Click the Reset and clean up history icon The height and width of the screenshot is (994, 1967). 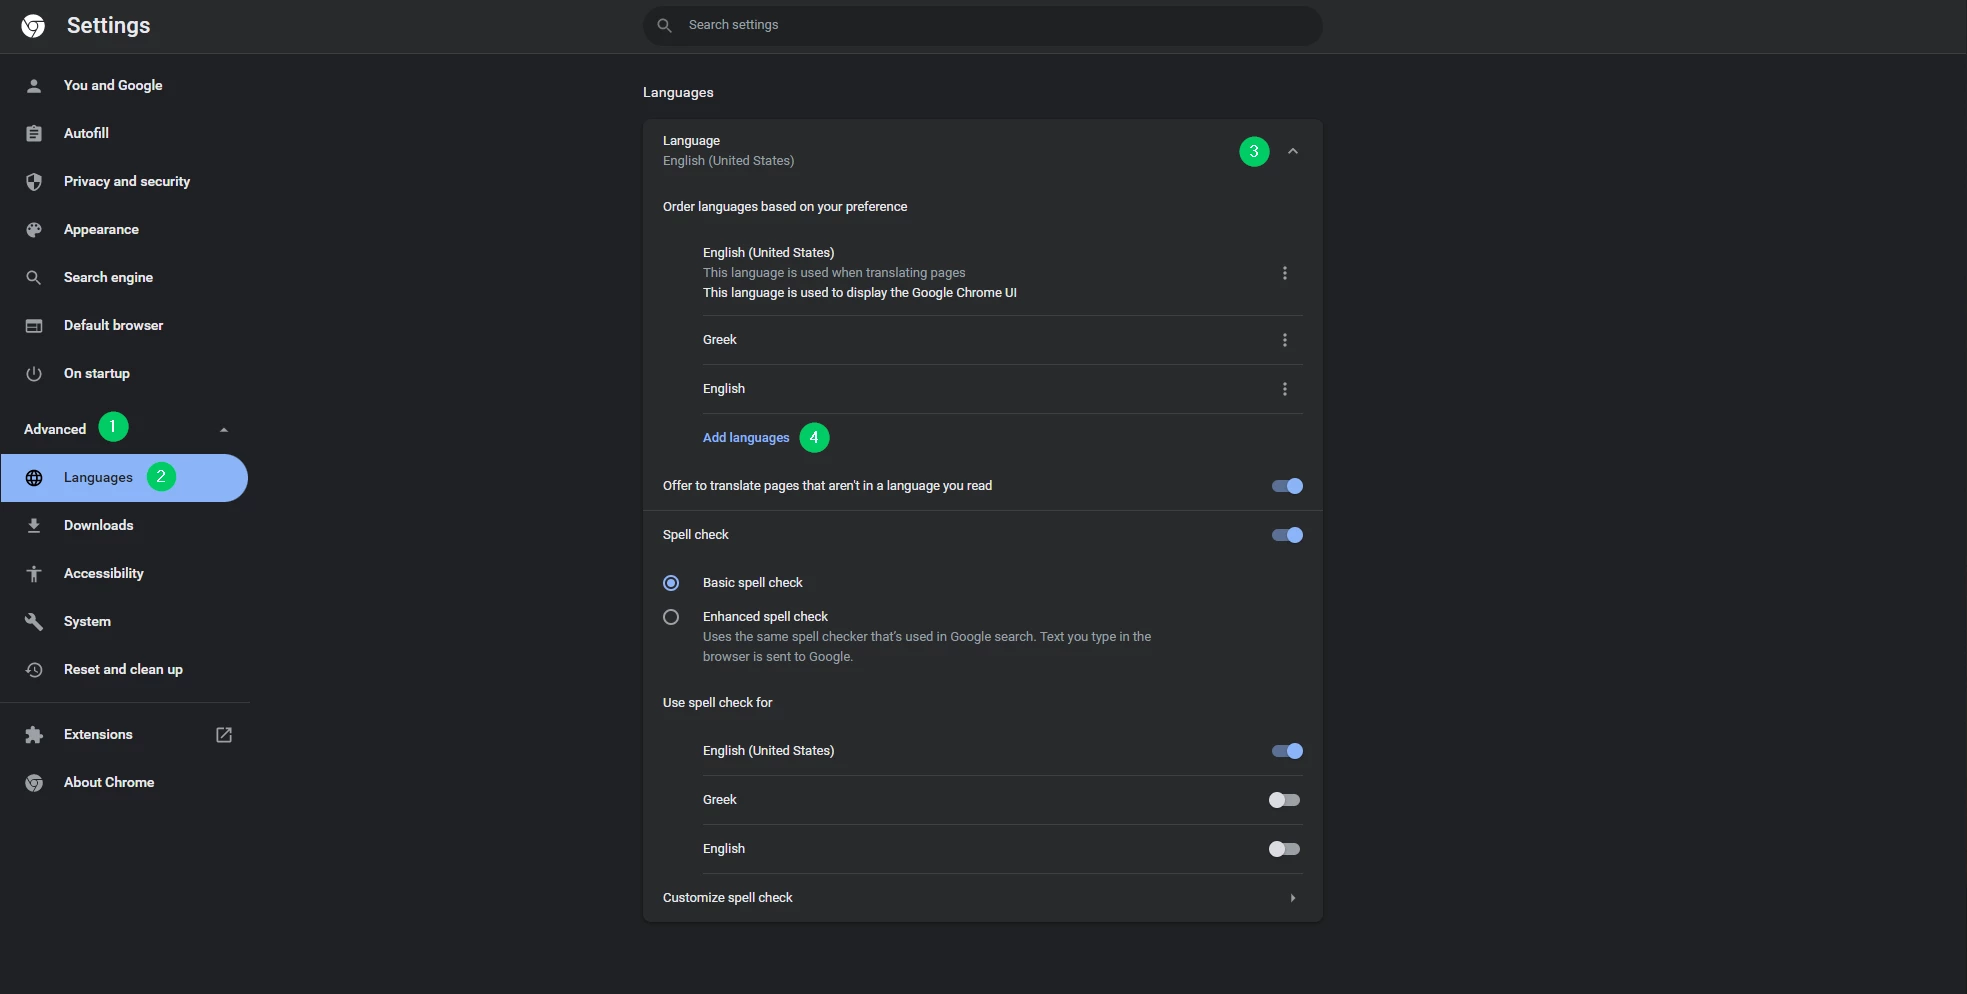click(34, 670)
